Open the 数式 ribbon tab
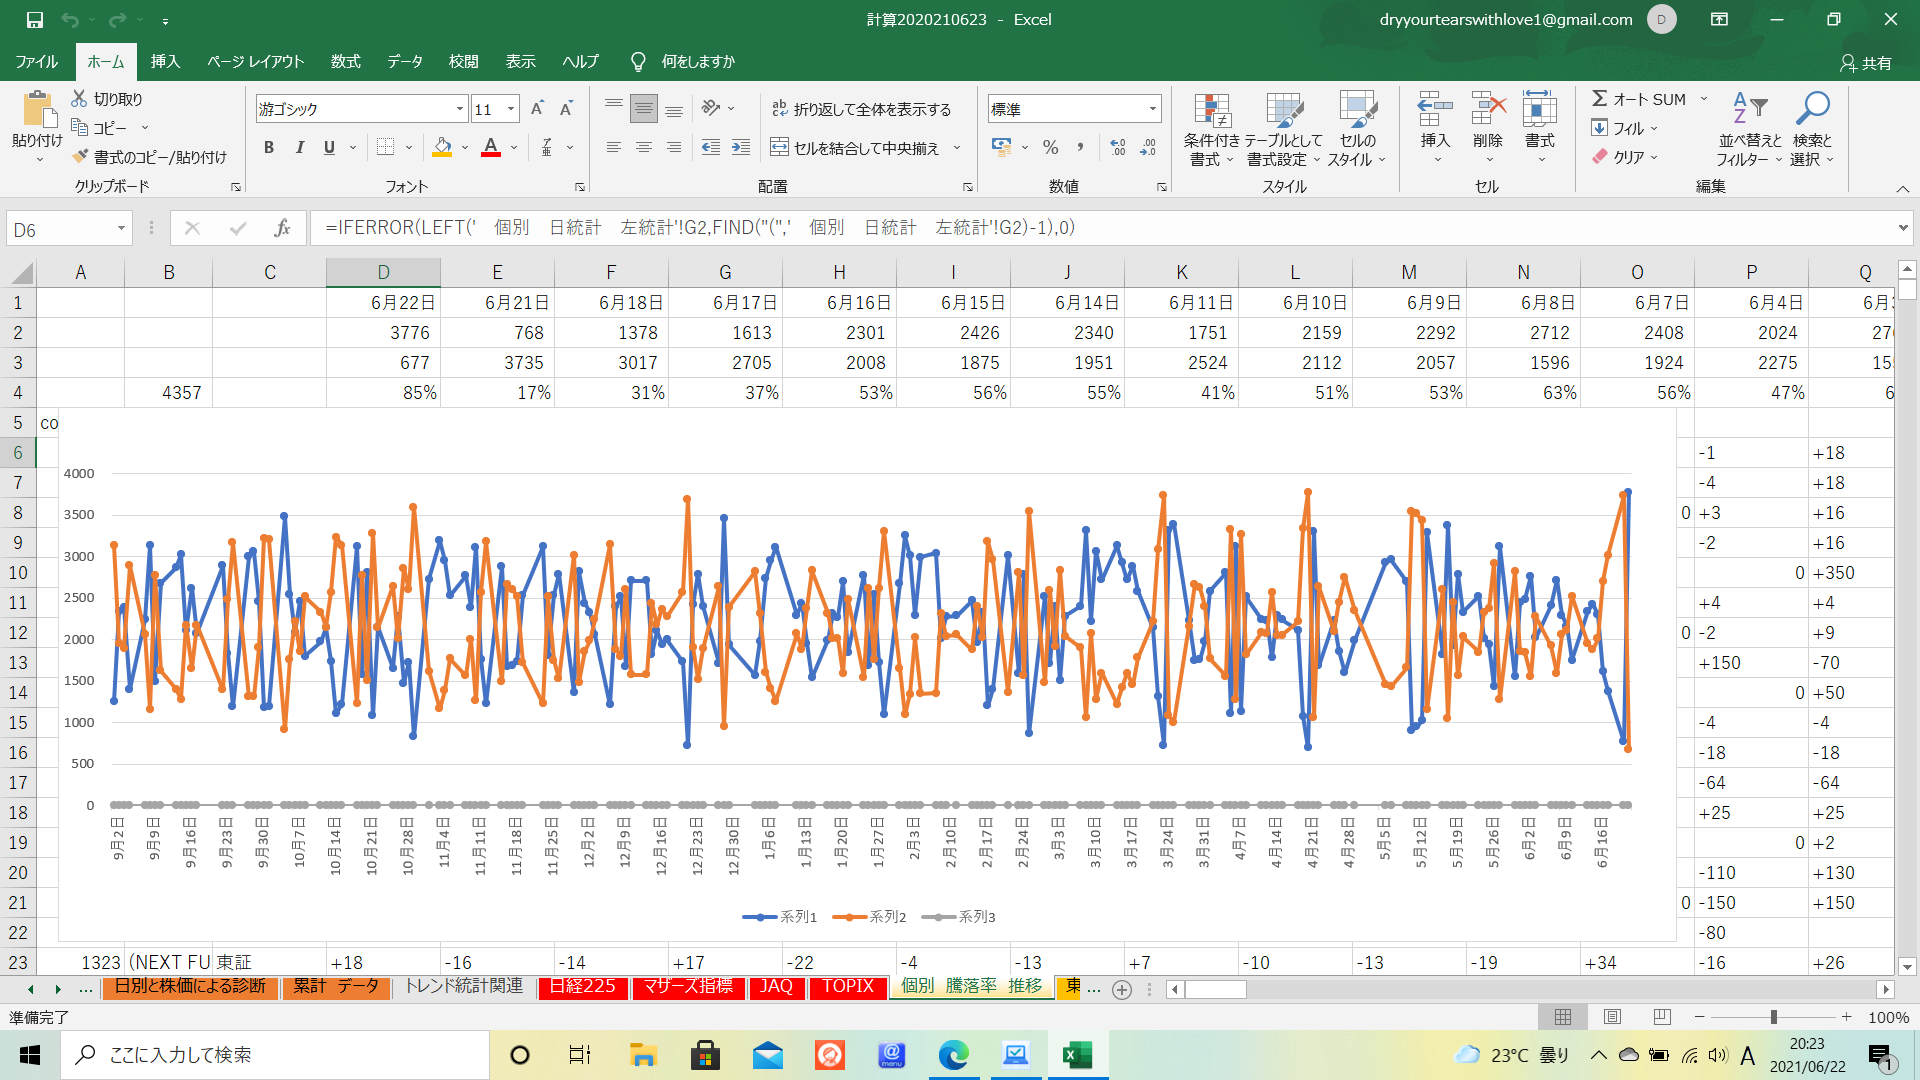The width and height of the screenshot is (1920, 1080). pyautogui.click(x=345, y=61)
